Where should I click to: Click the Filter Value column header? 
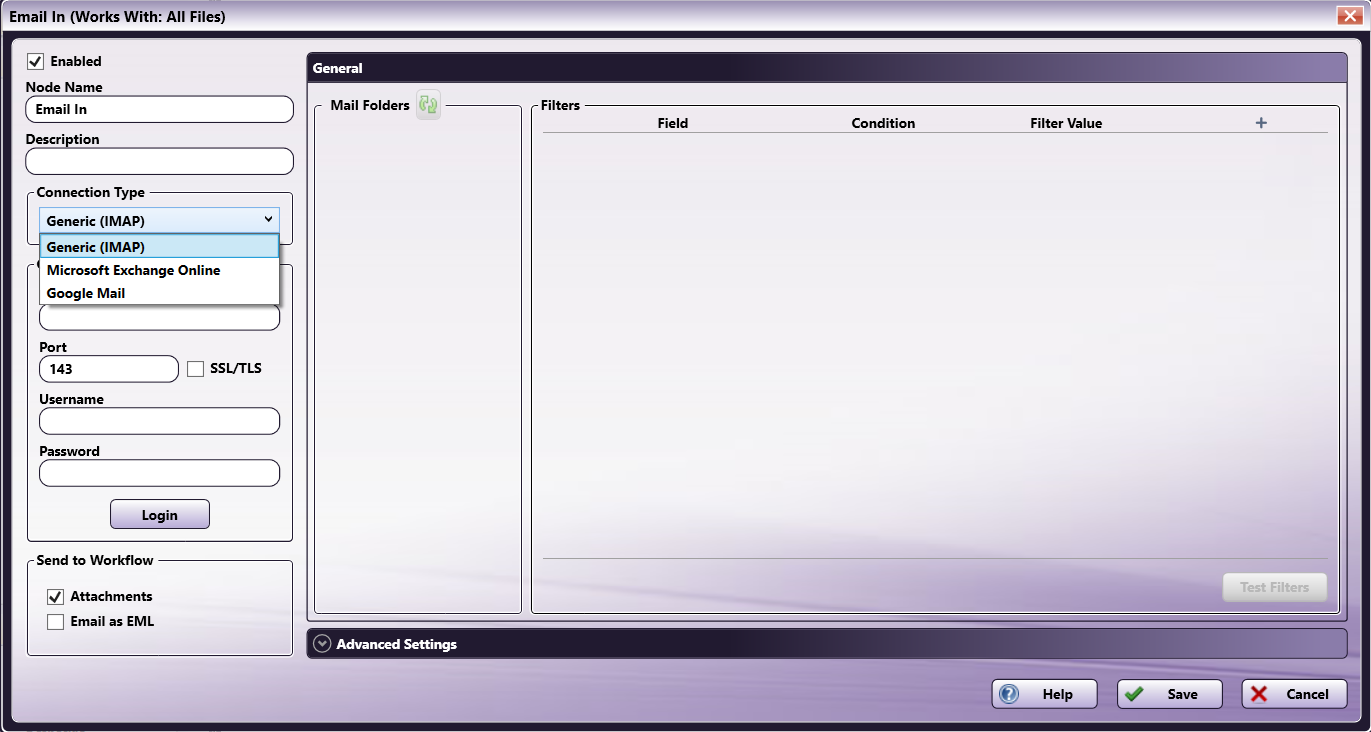(1066, 123)
